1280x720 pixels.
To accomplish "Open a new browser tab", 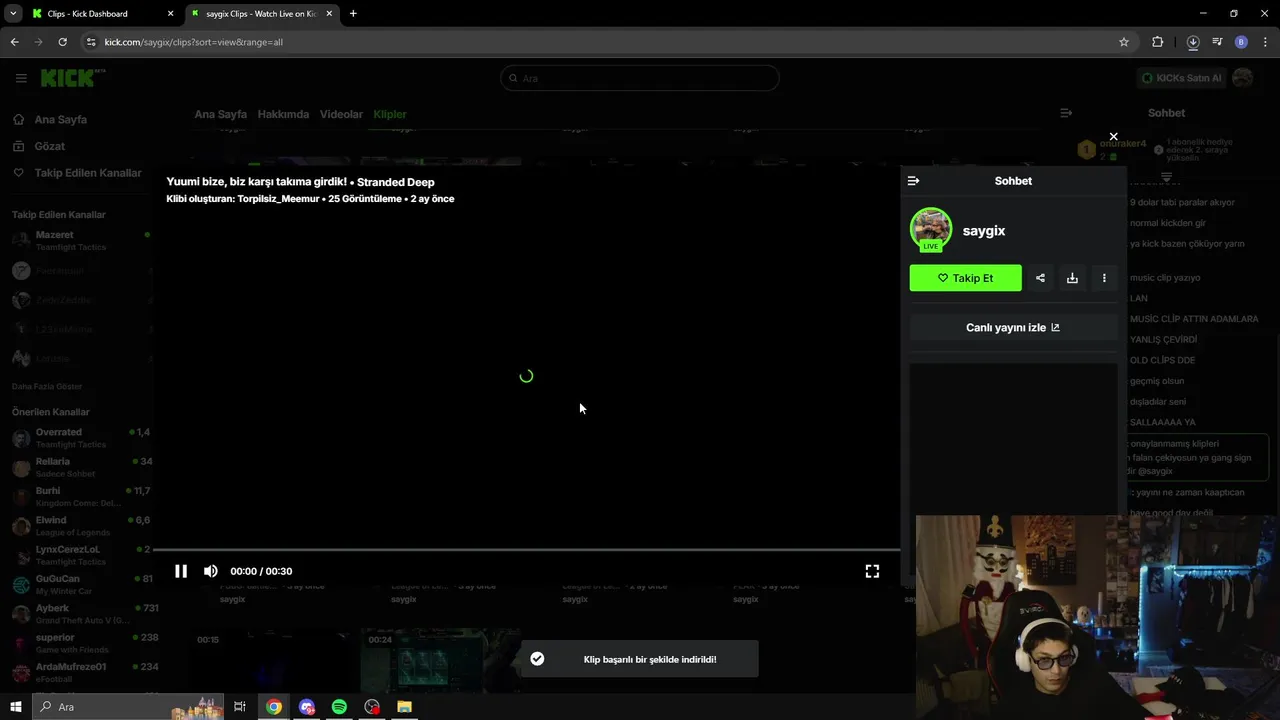I will (353, 14).
